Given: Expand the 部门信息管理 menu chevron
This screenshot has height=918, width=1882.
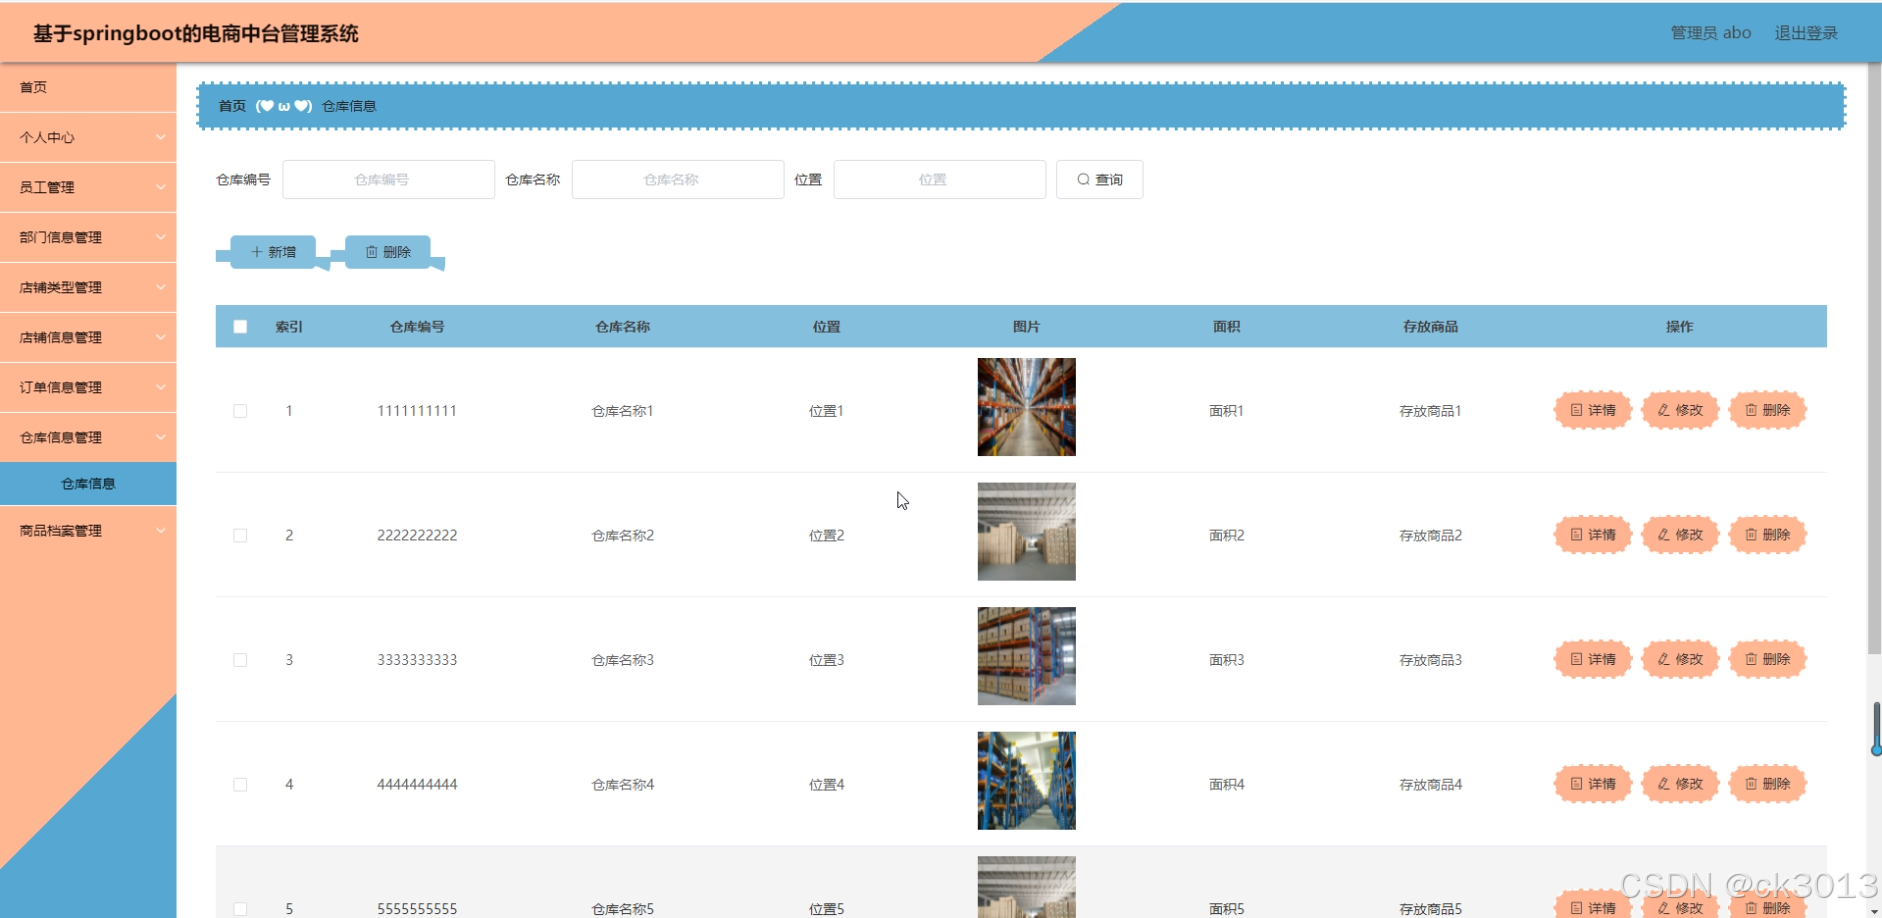Looking at the screenshot, I should pyautogui.click(x=160, y=237).
